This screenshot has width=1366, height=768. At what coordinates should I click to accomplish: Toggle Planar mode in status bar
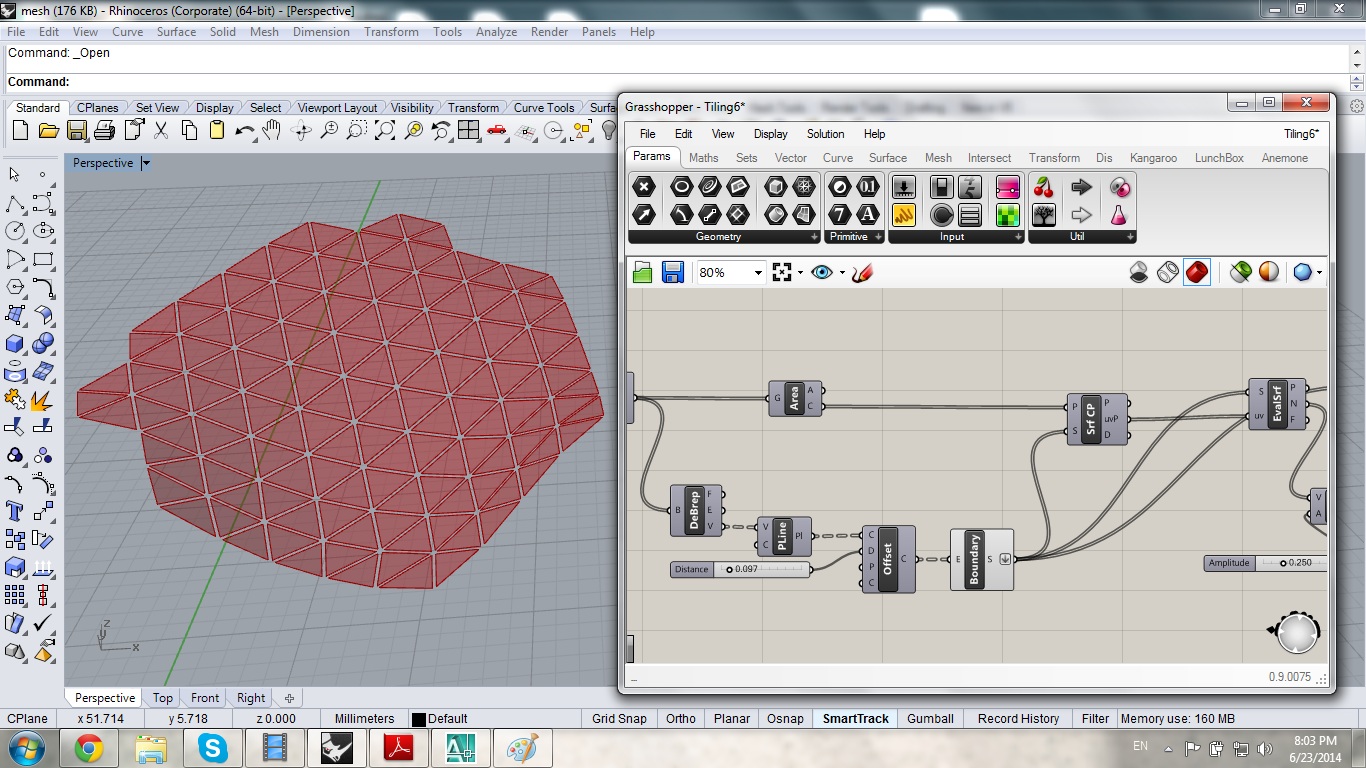[732, 718]
